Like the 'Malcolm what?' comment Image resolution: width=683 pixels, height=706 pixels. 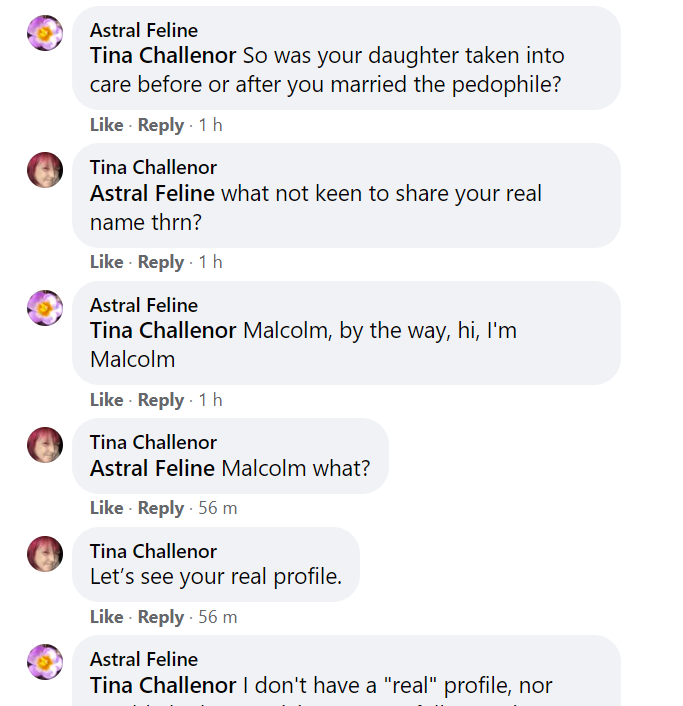[107, 507]
